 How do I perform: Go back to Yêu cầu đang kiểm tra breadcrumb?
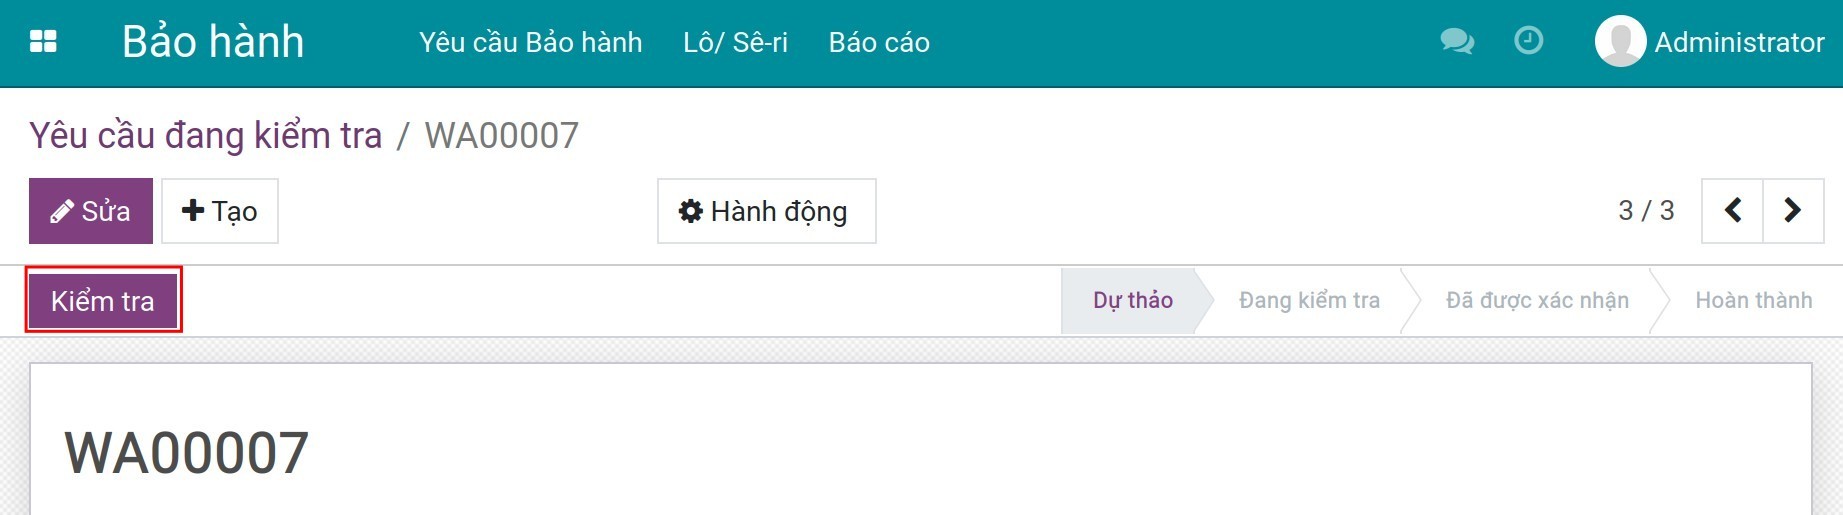[x=205, y=135]
